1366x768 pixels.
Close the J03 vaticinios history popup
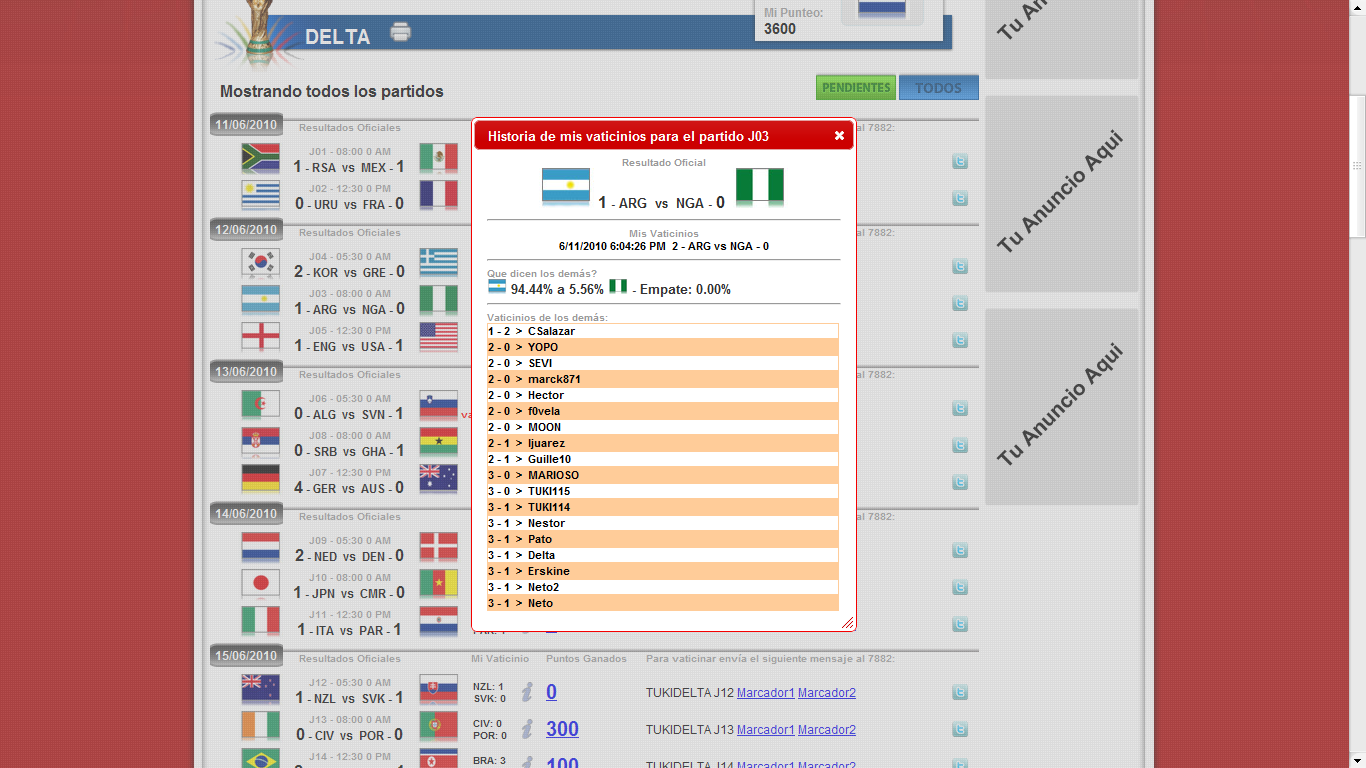[839, 136]
